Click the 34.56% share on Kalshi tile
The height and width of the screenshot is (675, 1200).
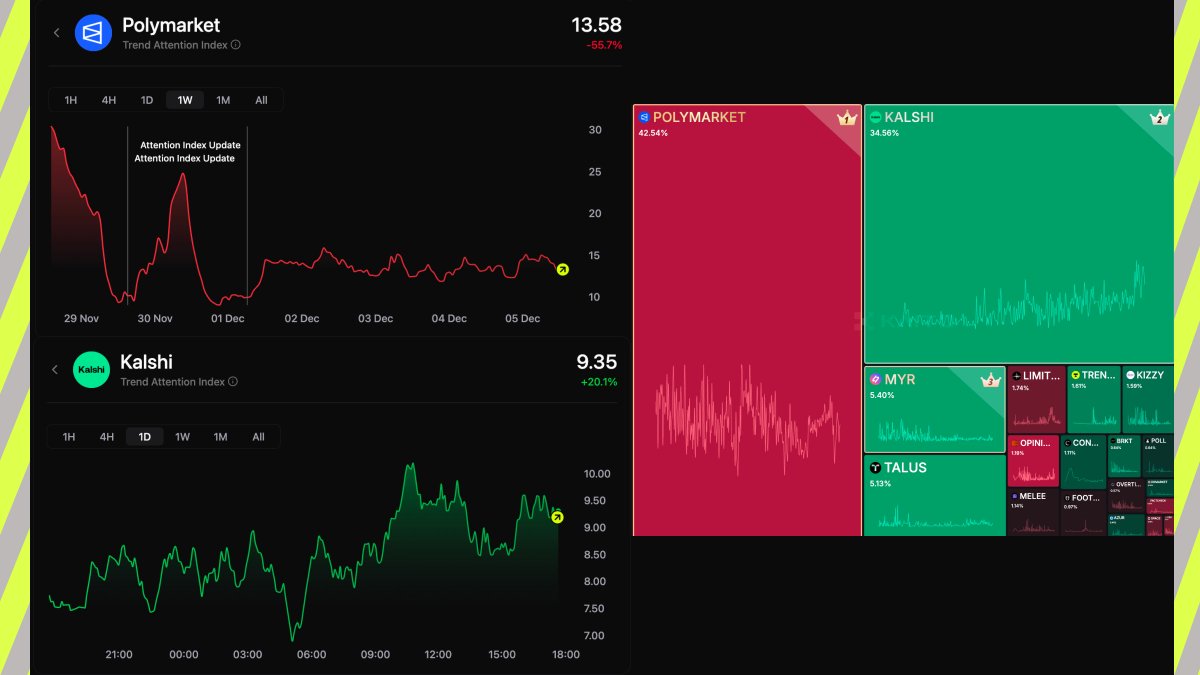click(x=885, y=133)
